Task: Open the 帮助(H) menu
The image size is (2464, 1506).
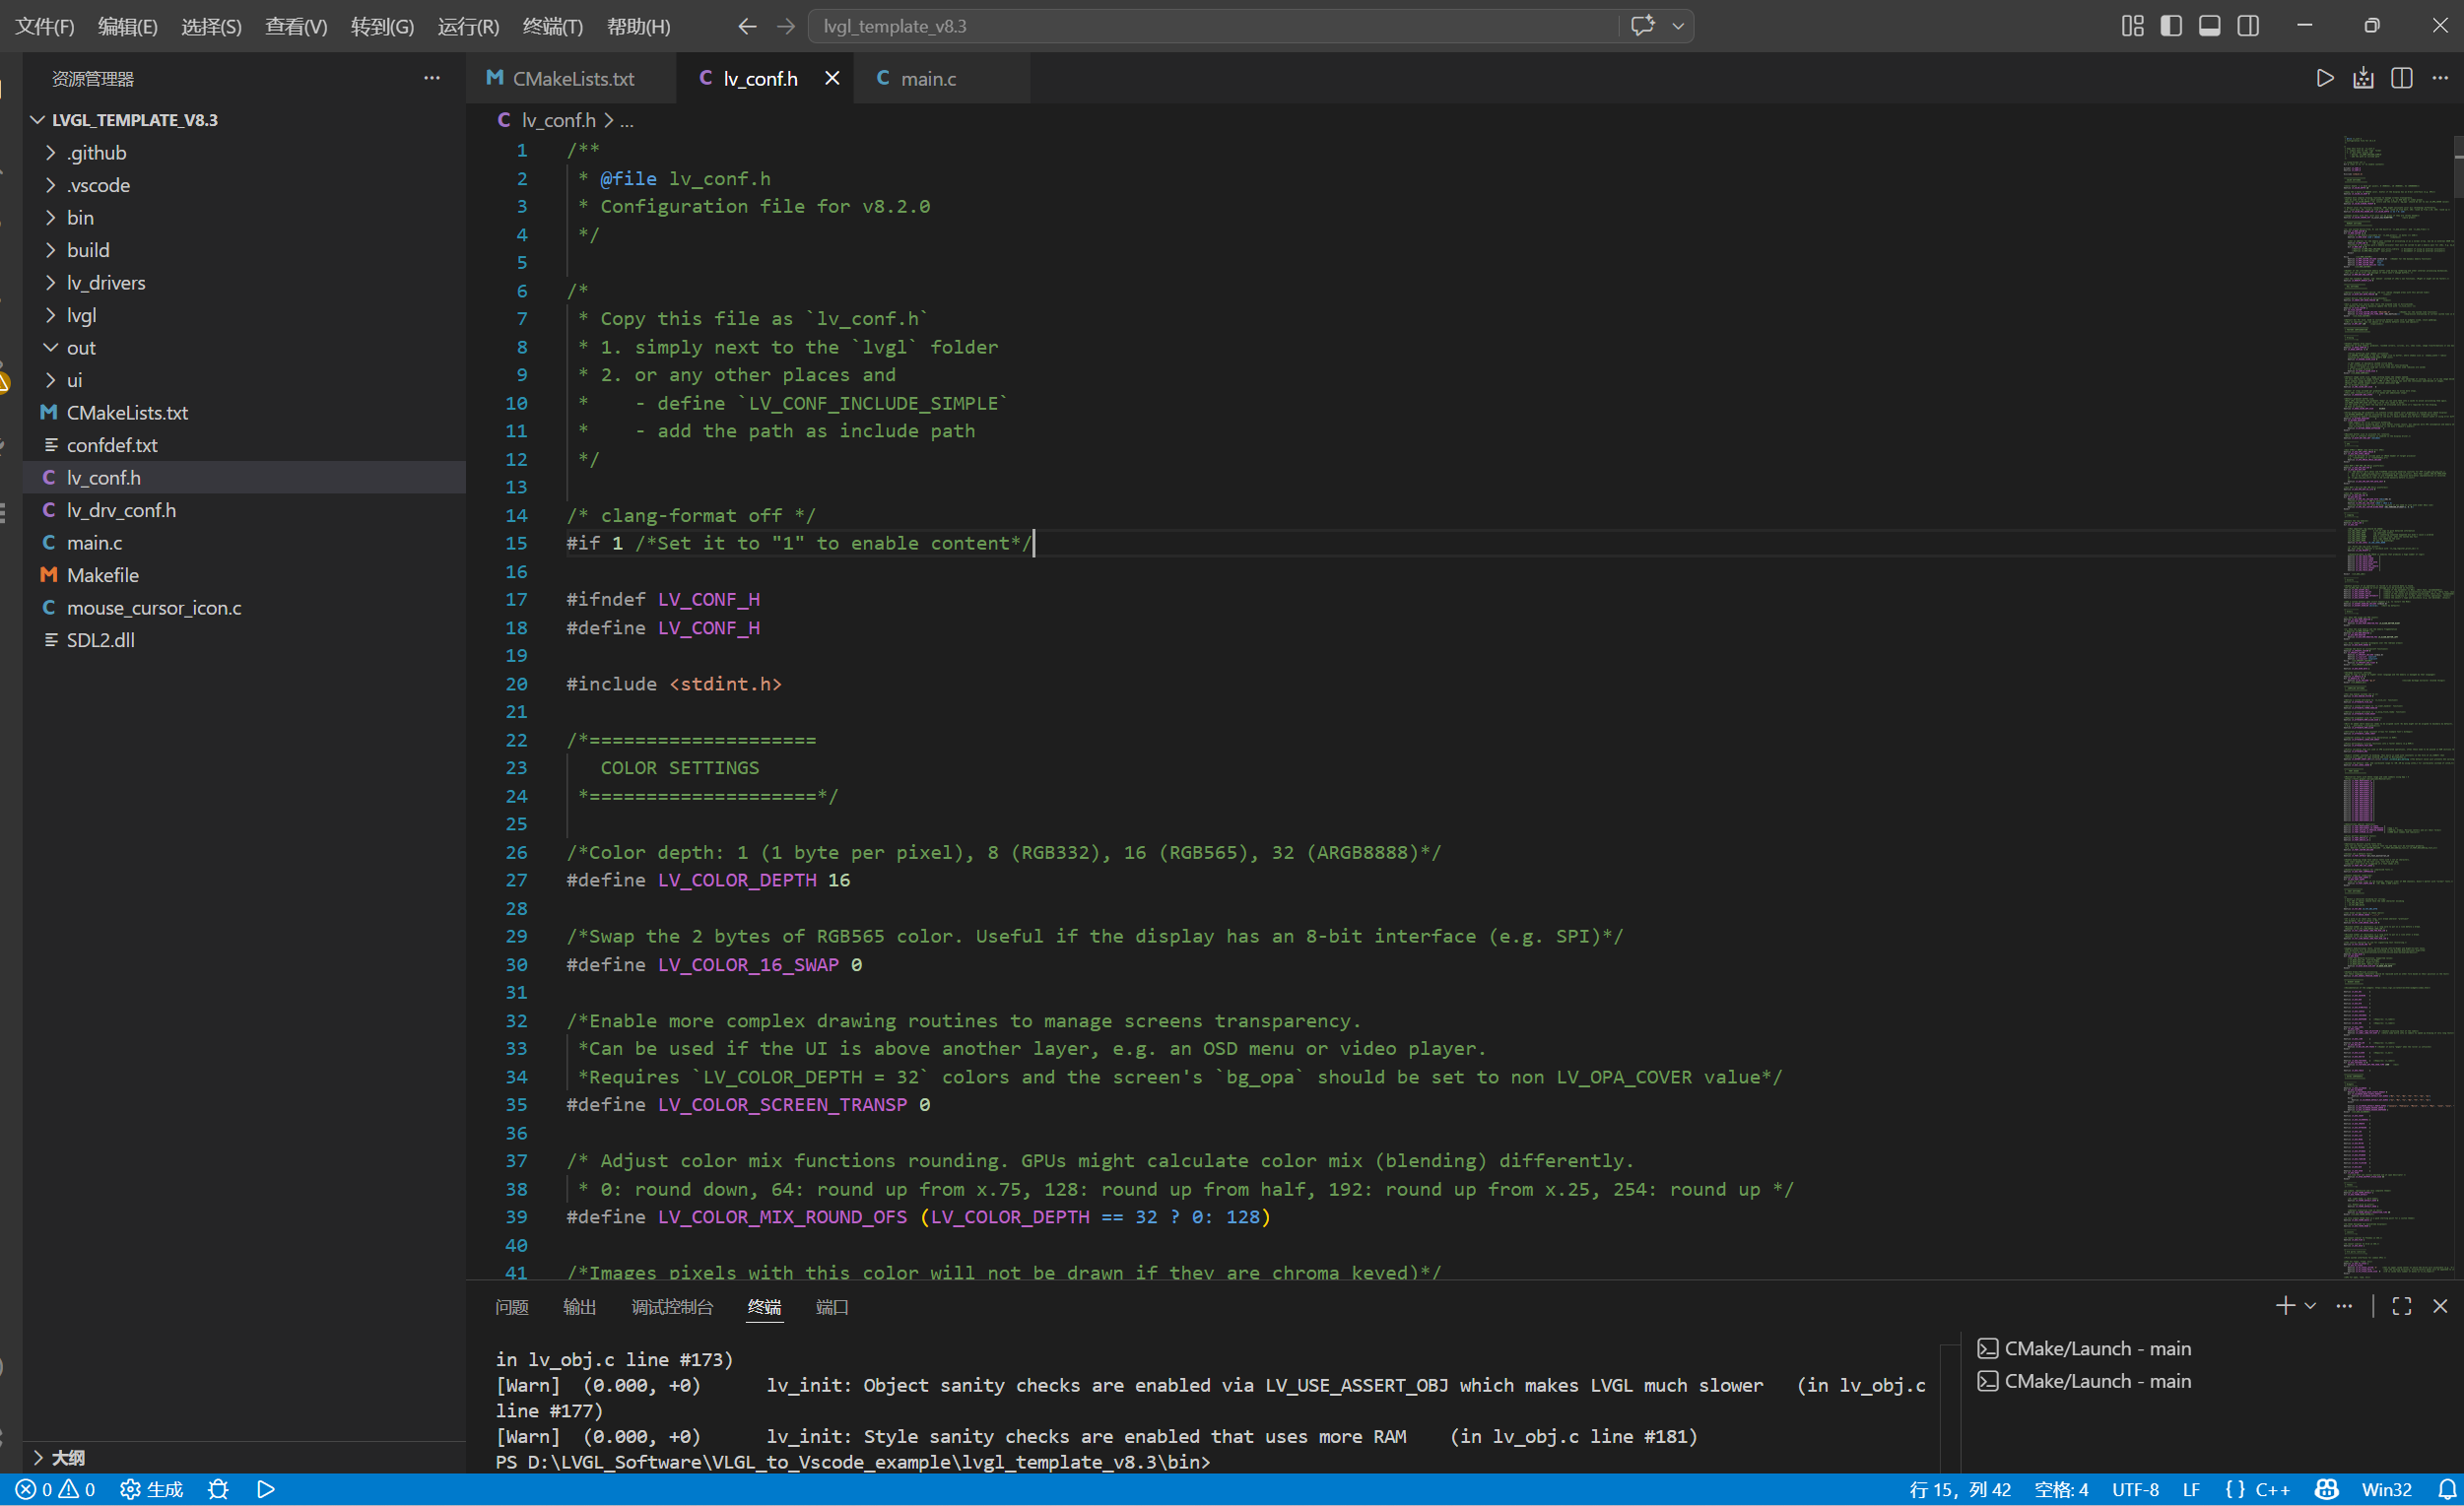Action: [639, 26]
